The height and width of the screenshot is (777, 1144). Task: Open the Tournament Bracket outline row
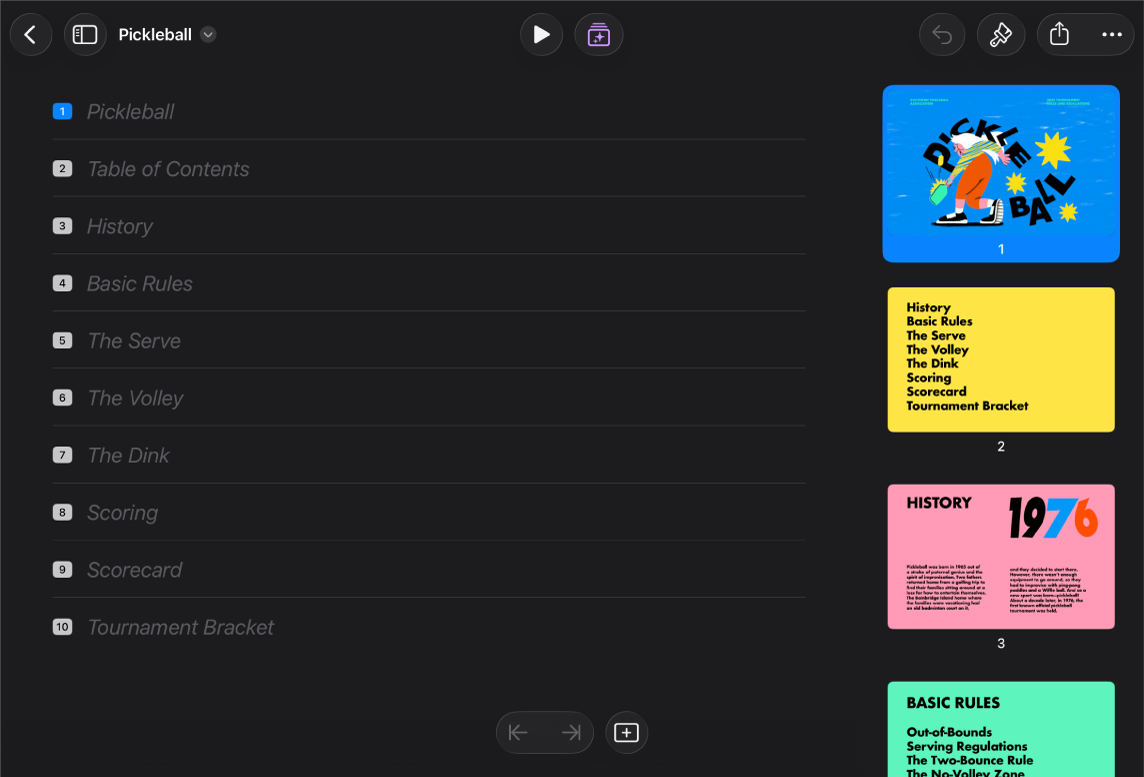pyautogui.click(x=429, y=627)
